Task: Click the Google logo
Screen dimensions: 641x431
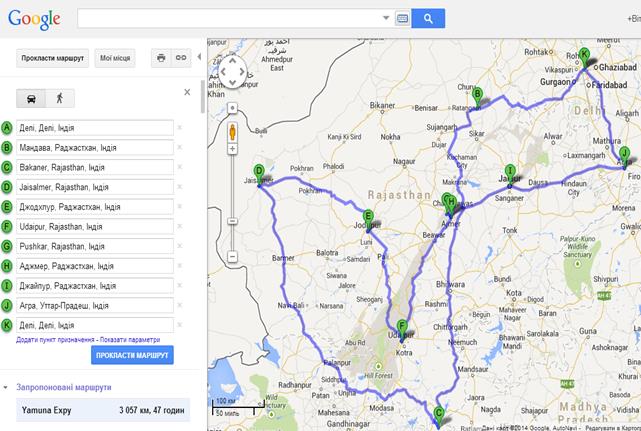Action: click(x=34, y=19)
